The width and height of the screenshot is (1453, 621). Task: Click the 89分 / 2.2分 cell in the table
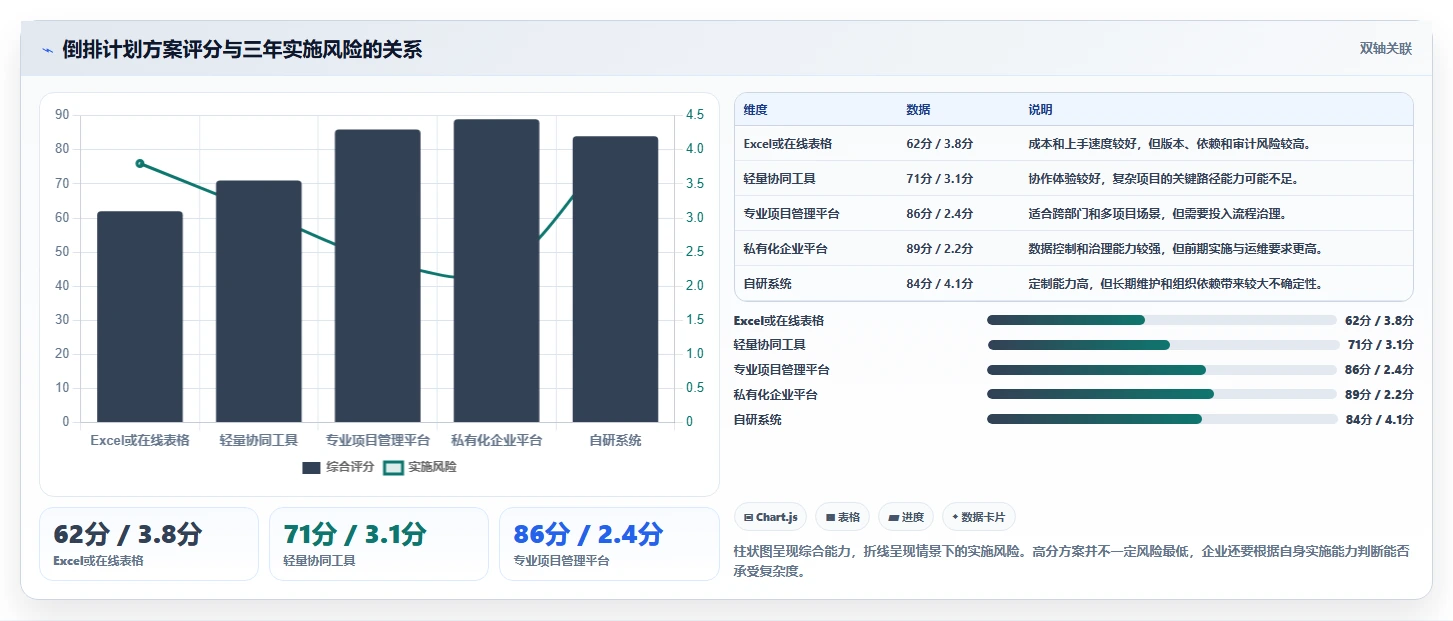940,249
